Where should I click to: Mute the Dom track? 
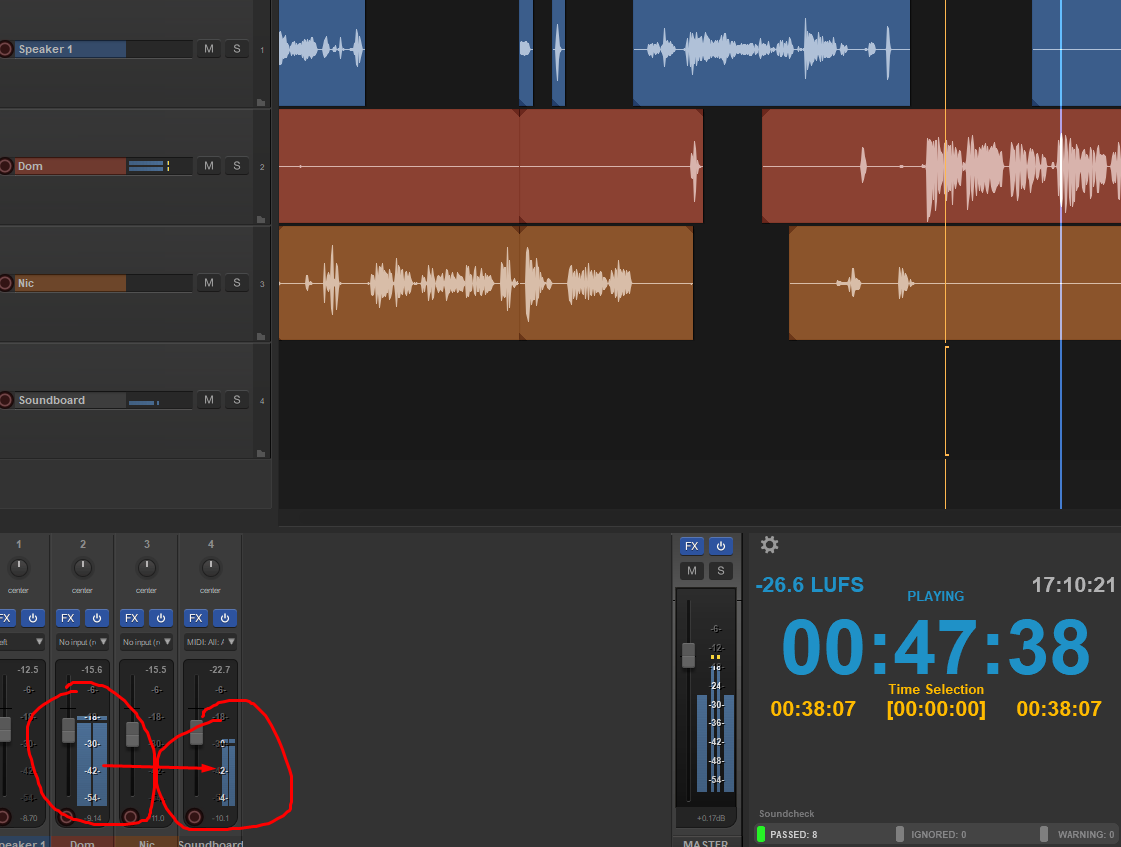tap(208, 166)
